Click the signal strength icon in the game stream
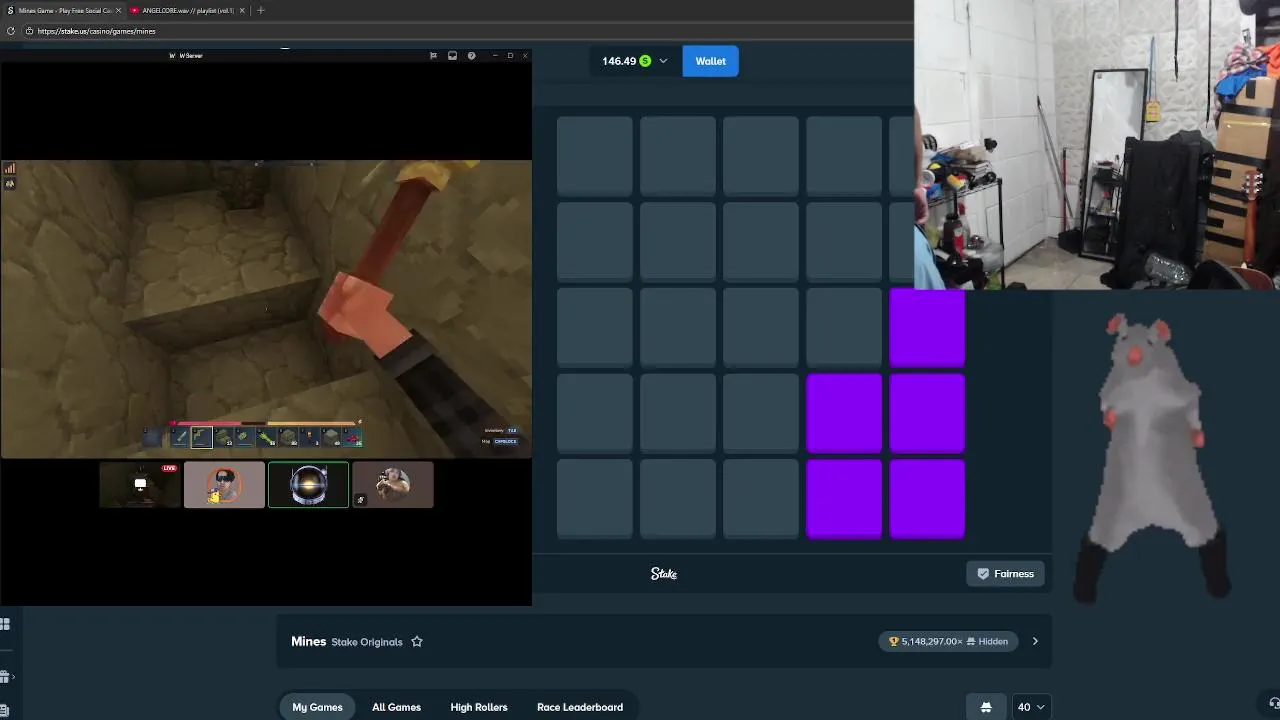 10,168
